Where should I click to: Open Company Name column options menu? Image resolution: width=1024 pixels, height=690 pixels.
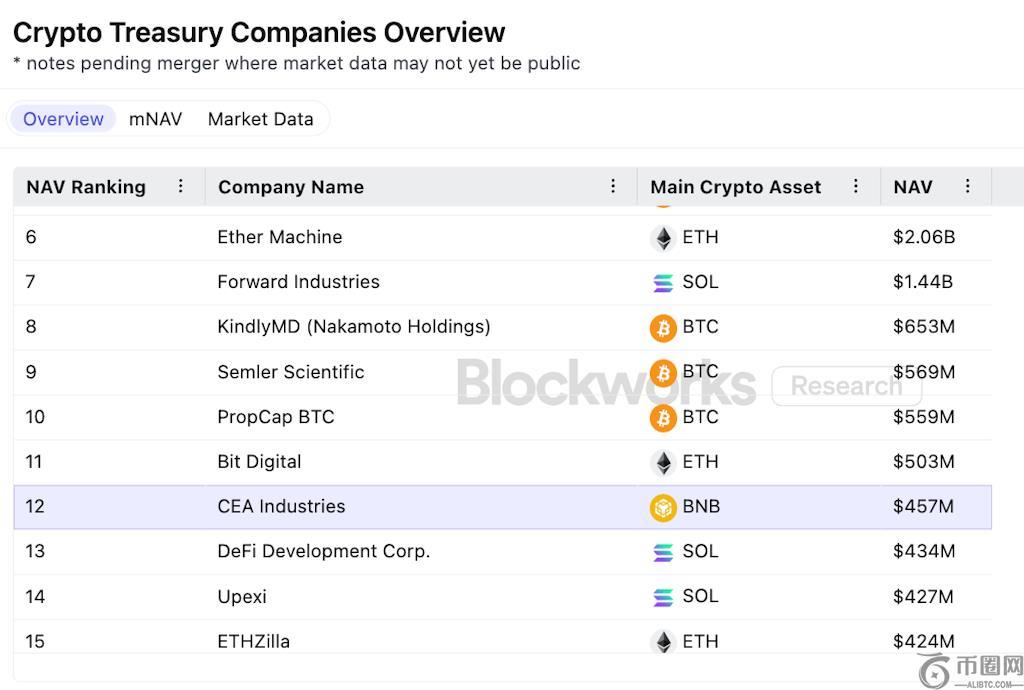tap(613, 186)
